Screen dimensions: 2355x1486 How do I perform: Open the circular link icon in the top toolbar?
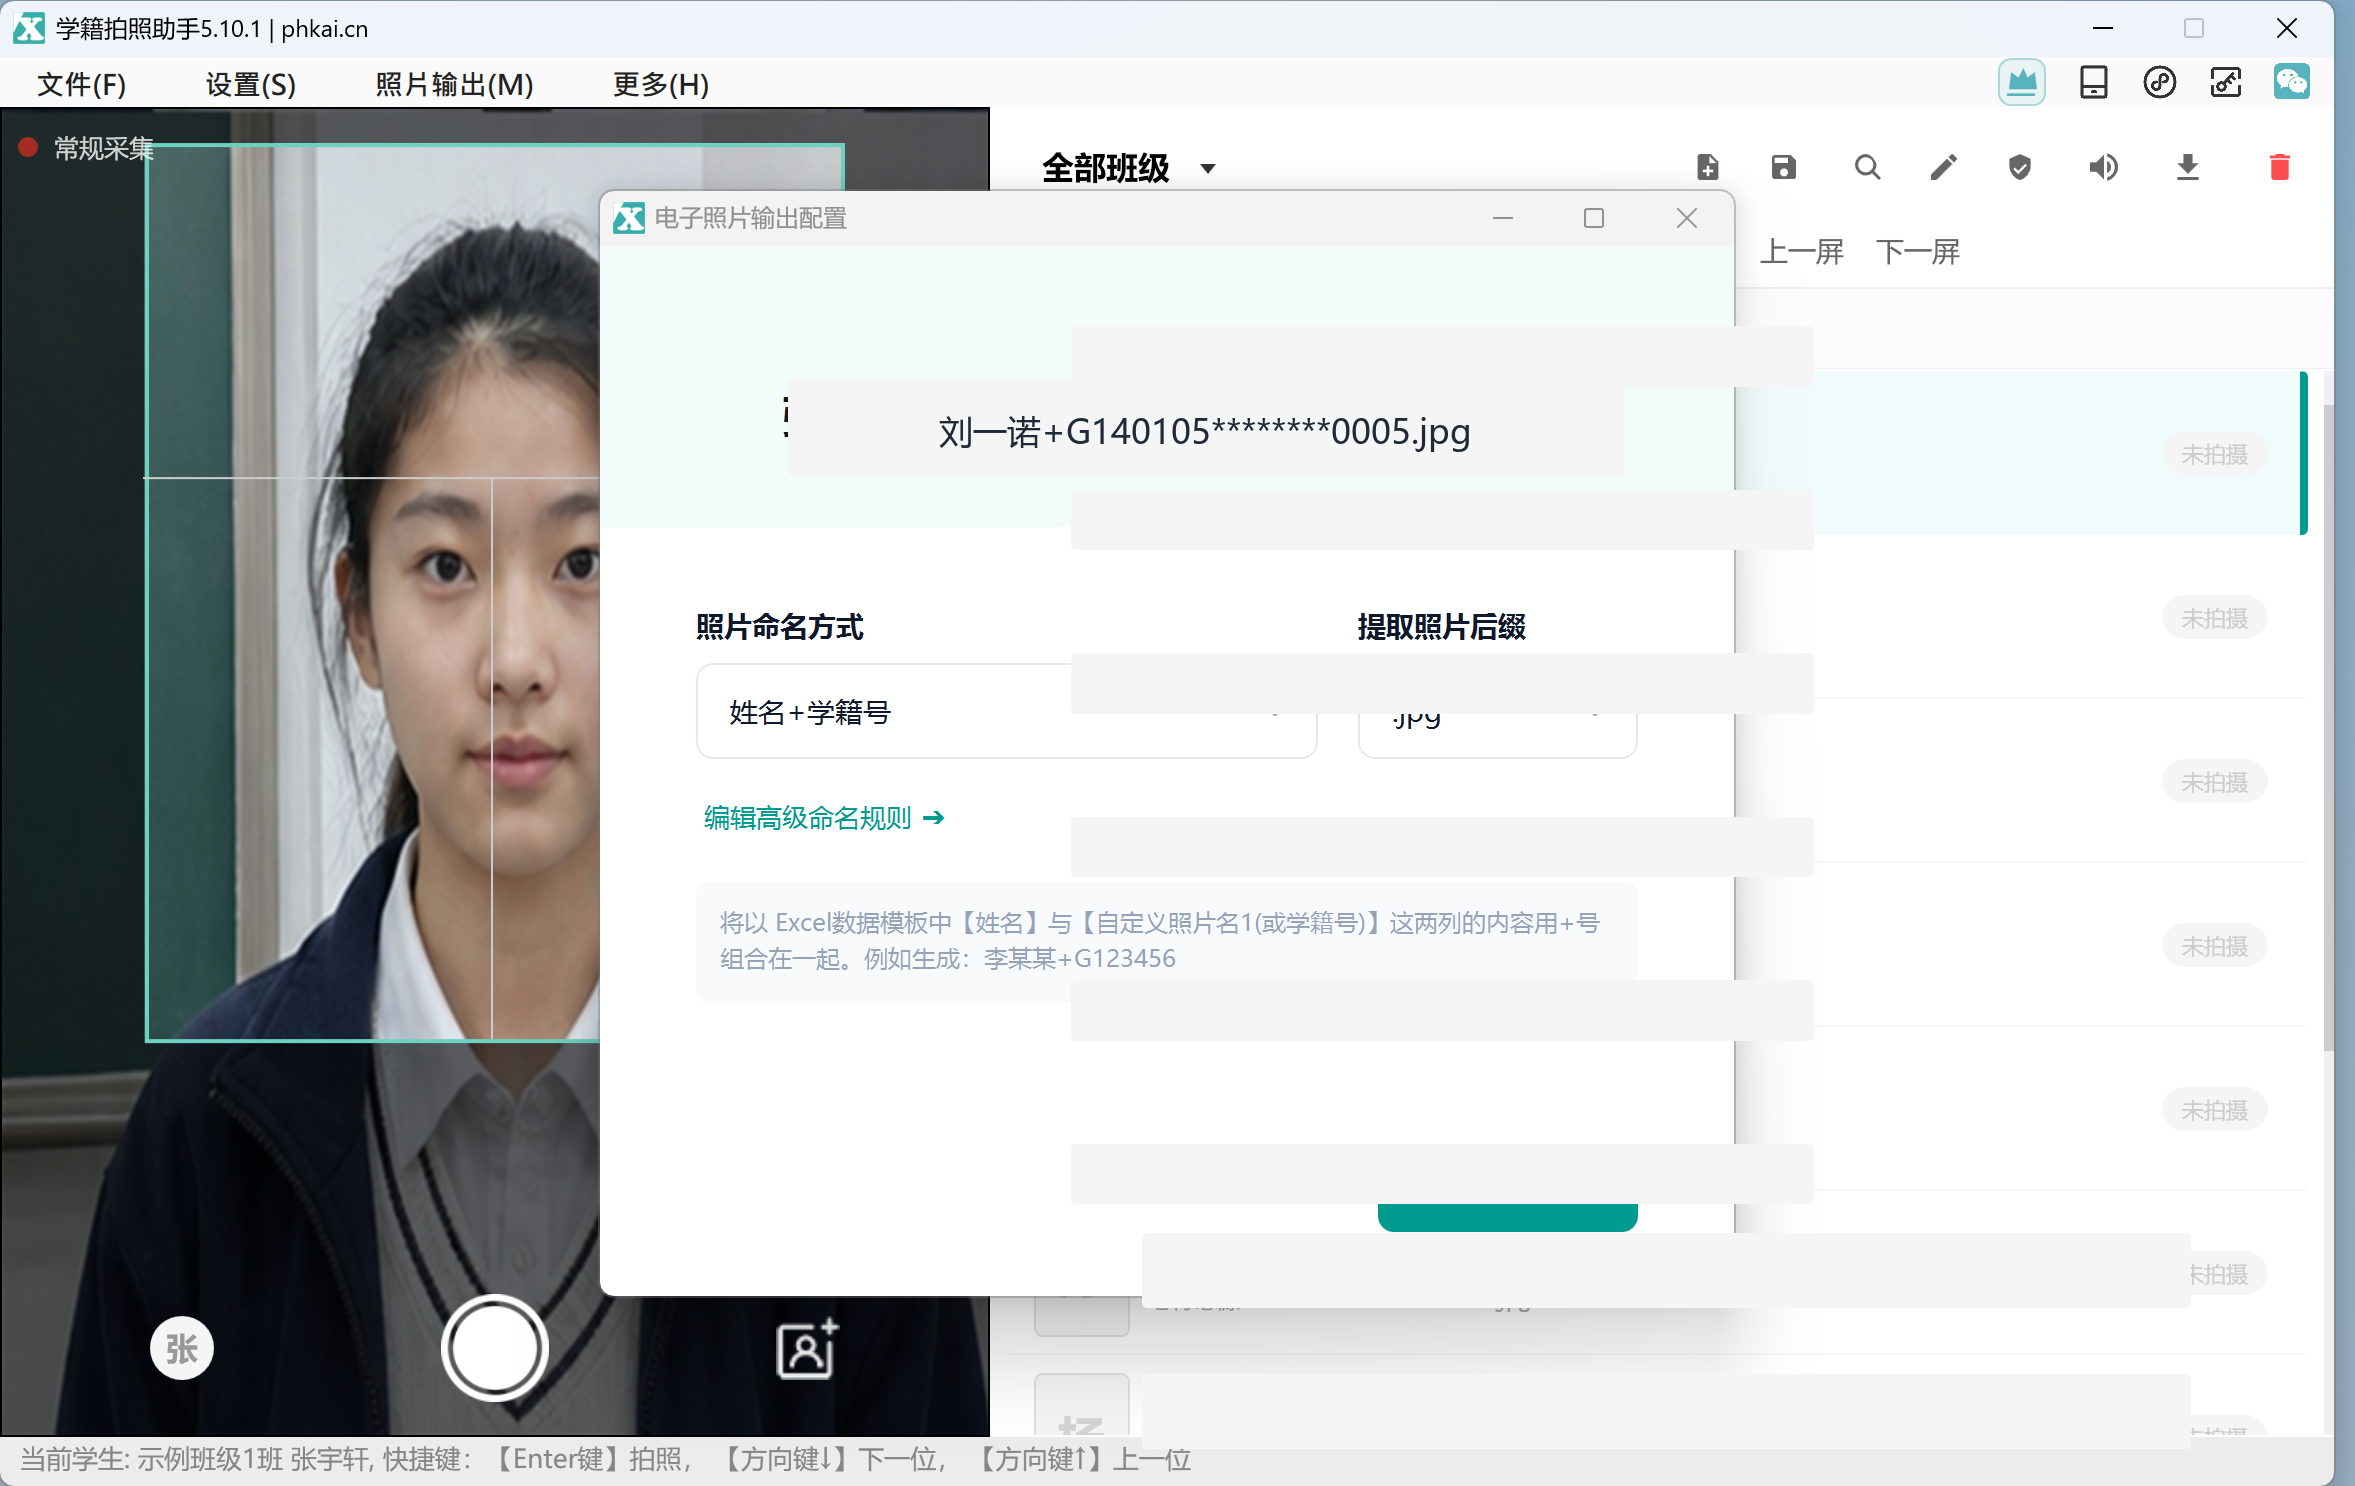pyautogui.click(x=2159, y=82)
